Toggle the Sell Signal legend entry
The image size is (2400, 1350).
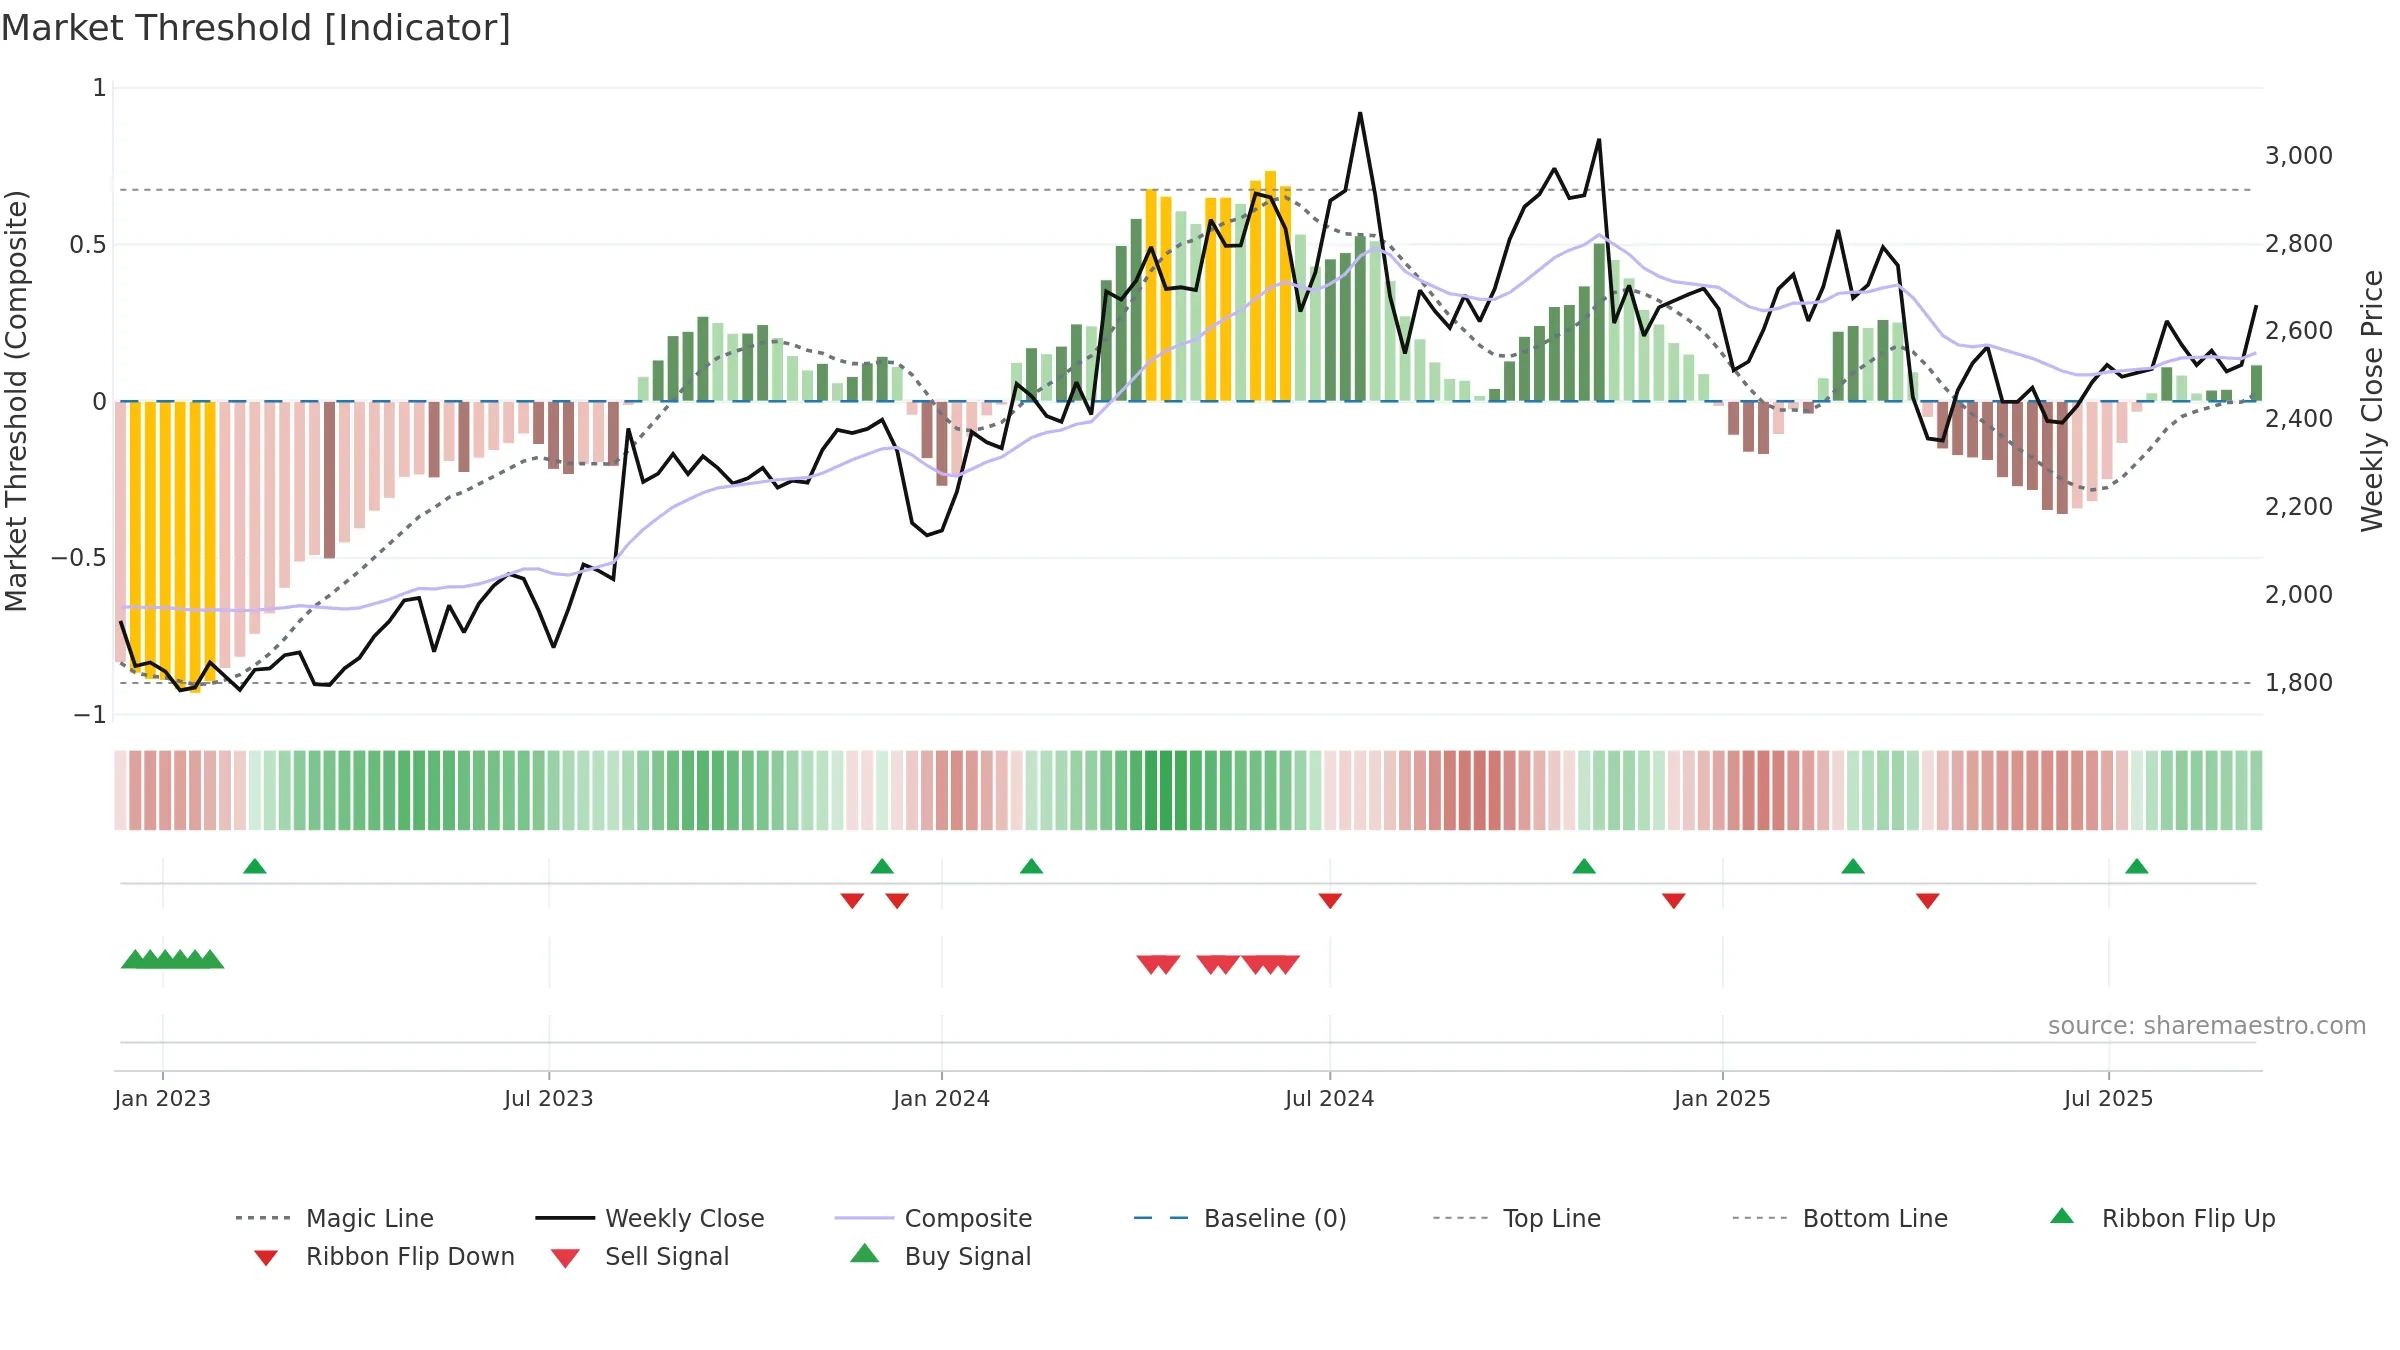point(640,1256)
